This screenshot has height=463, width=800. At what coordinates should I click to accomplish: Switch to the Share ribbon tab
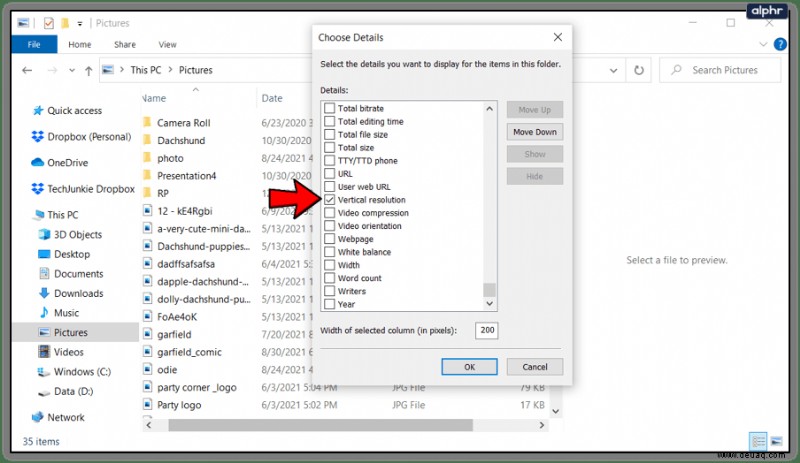[x=125, y=44]
